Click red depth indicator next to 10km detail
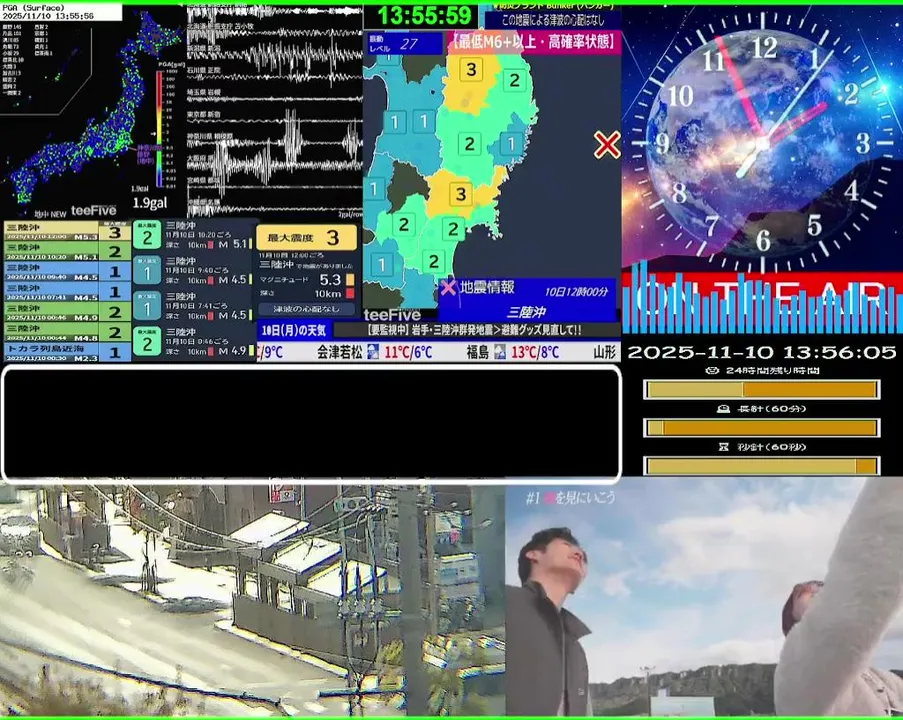 (350, 294)
